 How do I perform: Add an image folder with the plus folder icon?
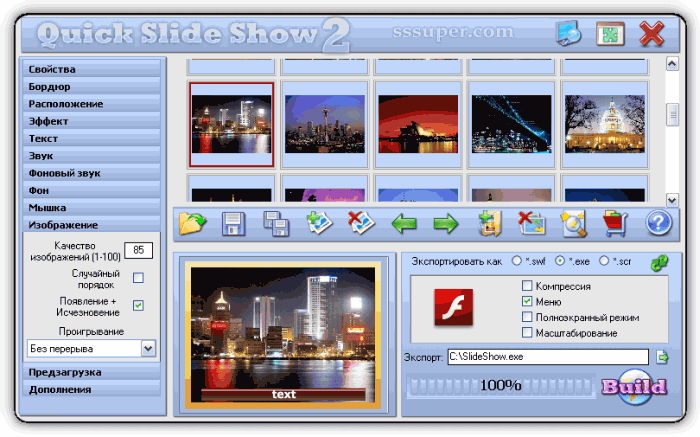(490, 223)
